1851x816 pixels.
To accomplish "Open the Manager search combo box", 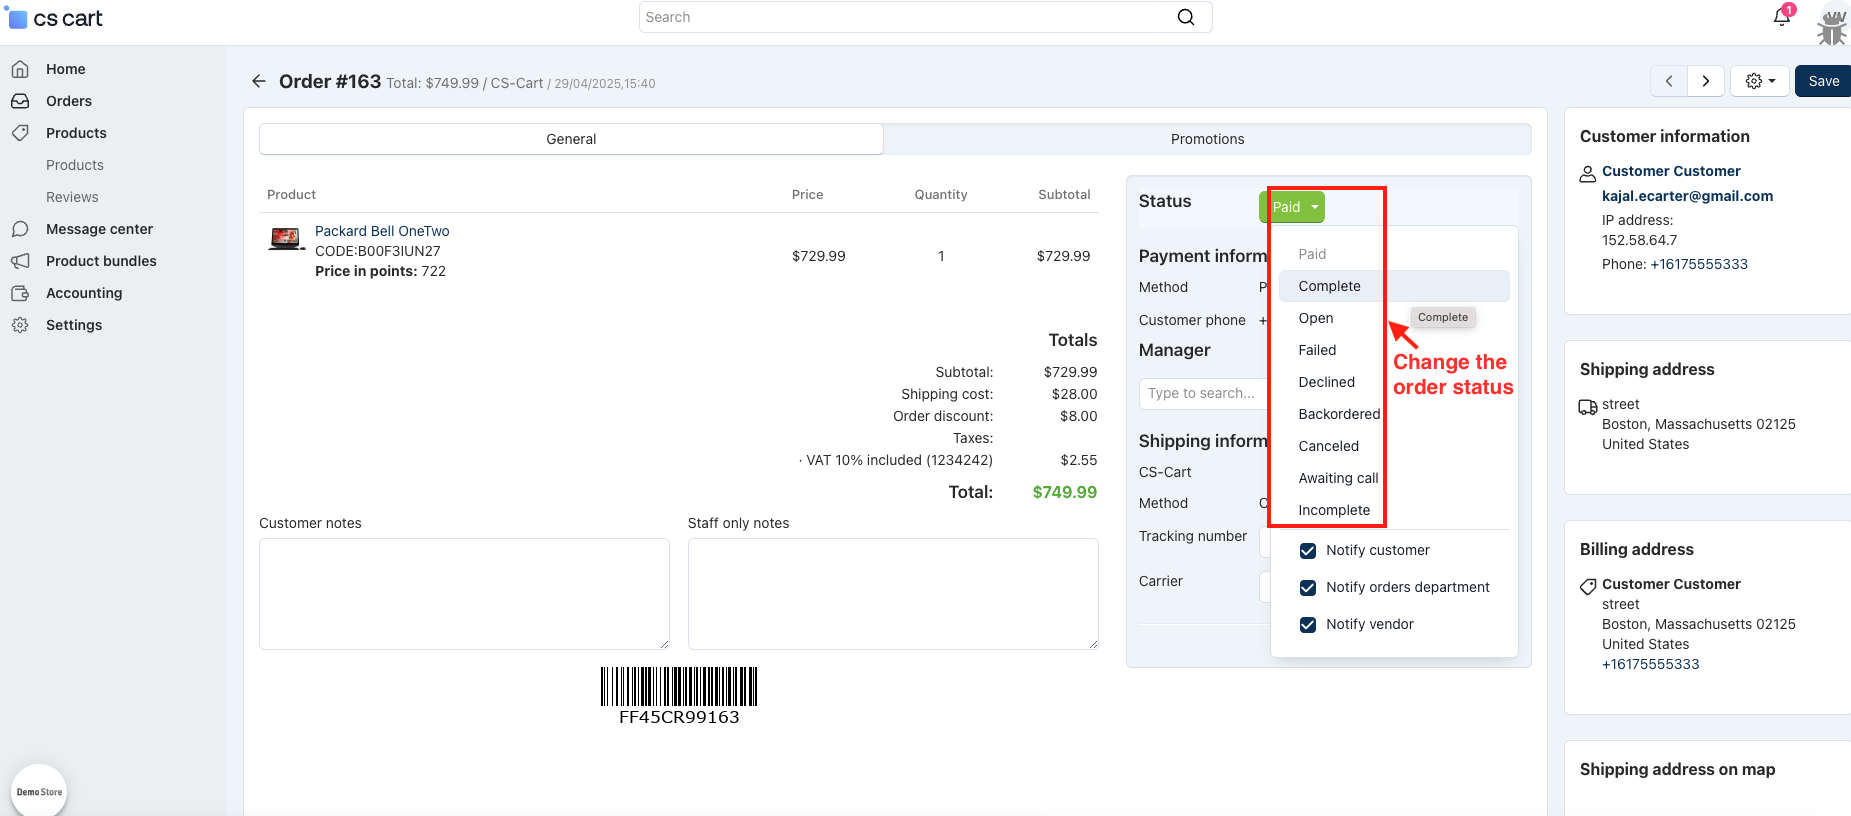I will pyautogui.click(x=1204, y=393).
